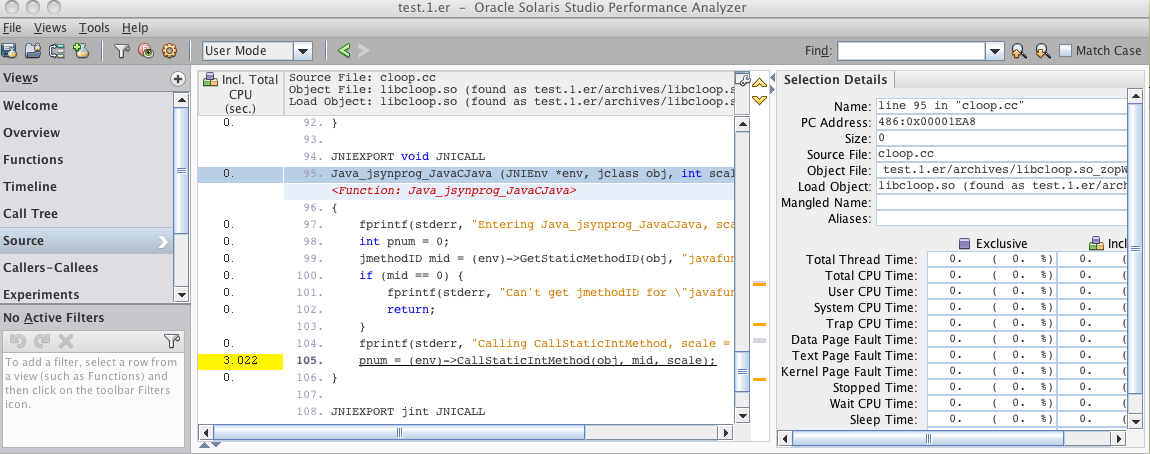Click in the Find text field

coord(912,51)
